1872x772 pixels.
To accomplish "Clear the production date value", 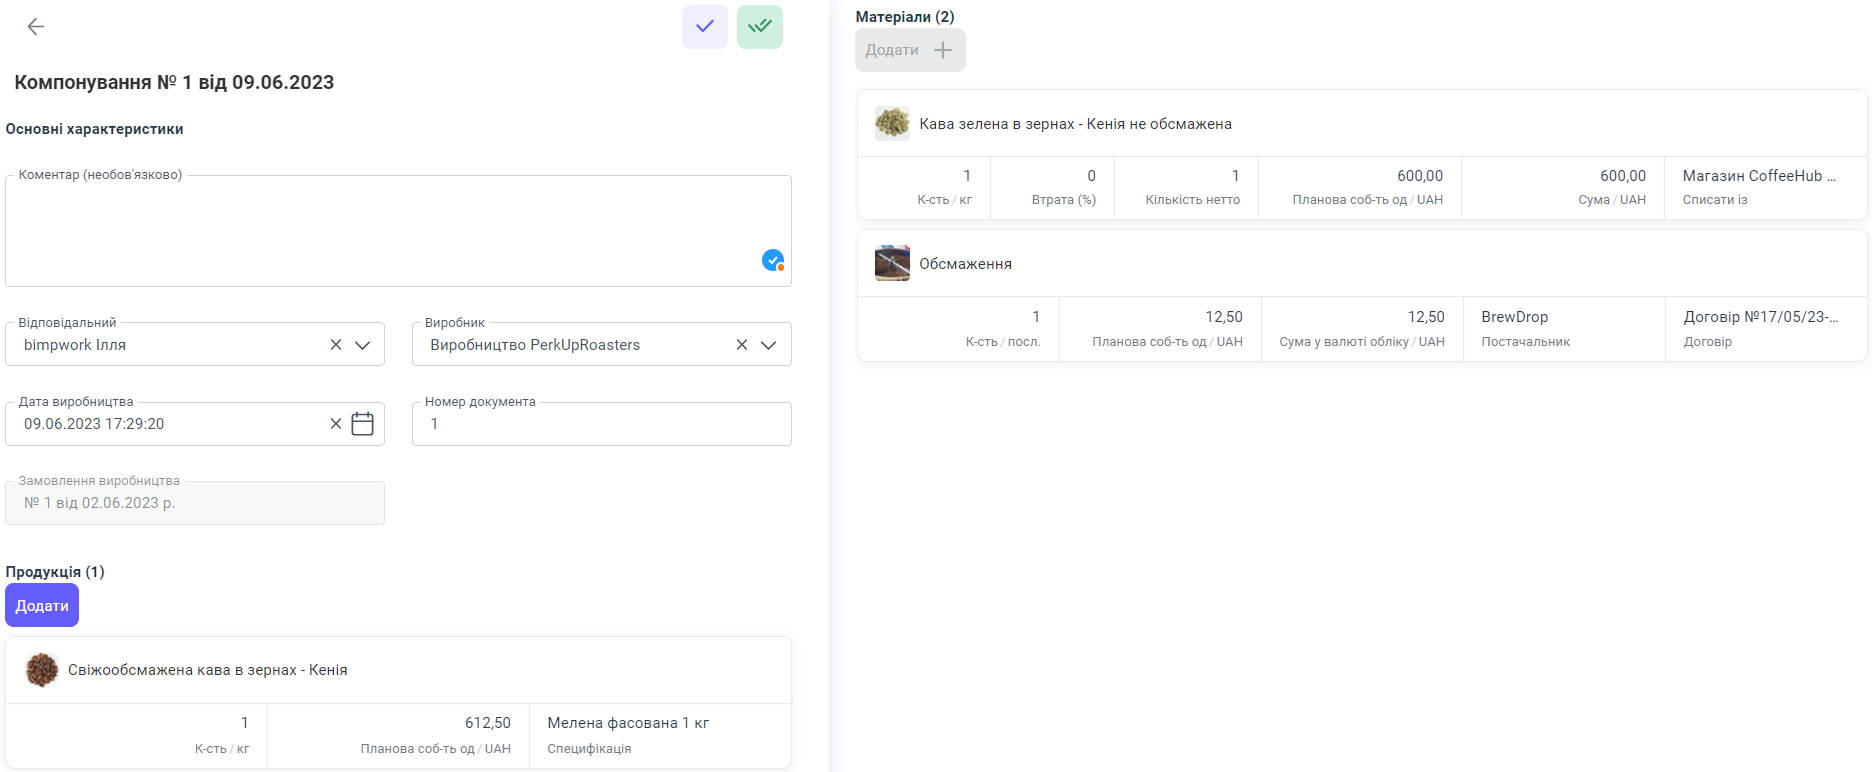I will (x=336, y=424).
